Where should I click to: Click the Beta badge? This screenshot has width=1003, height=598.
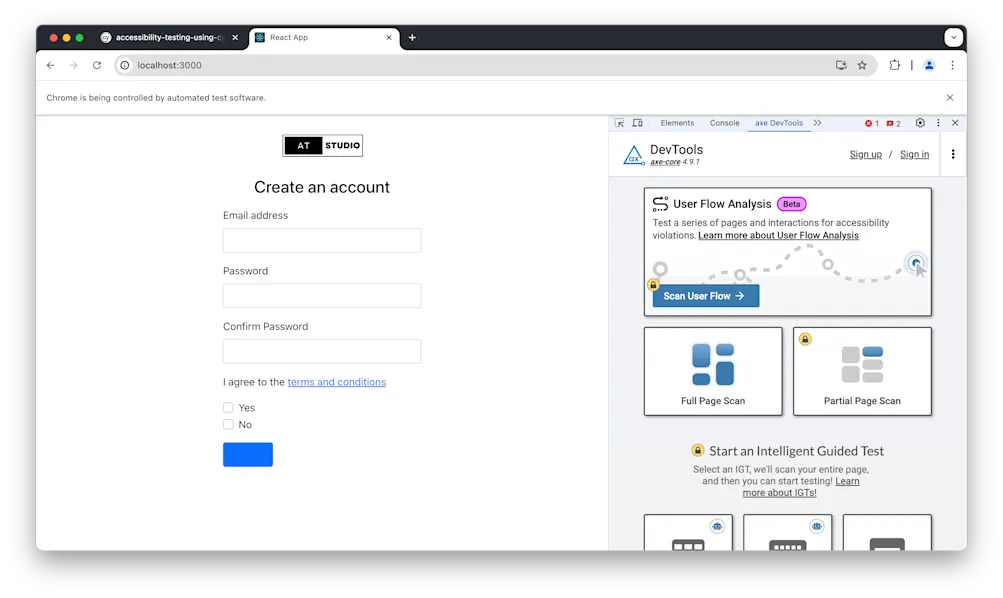(x=791, y=204)
